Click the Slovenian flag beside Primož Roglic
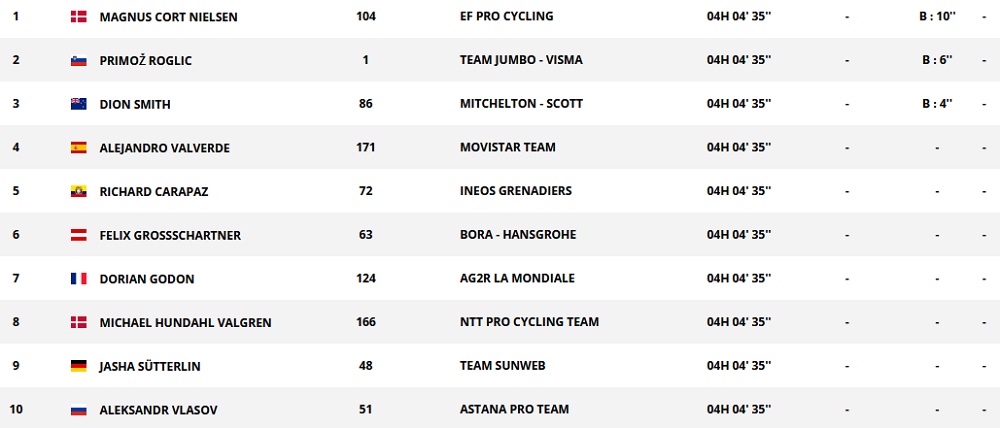This screenshot has height=428, width=1000. 78,60
